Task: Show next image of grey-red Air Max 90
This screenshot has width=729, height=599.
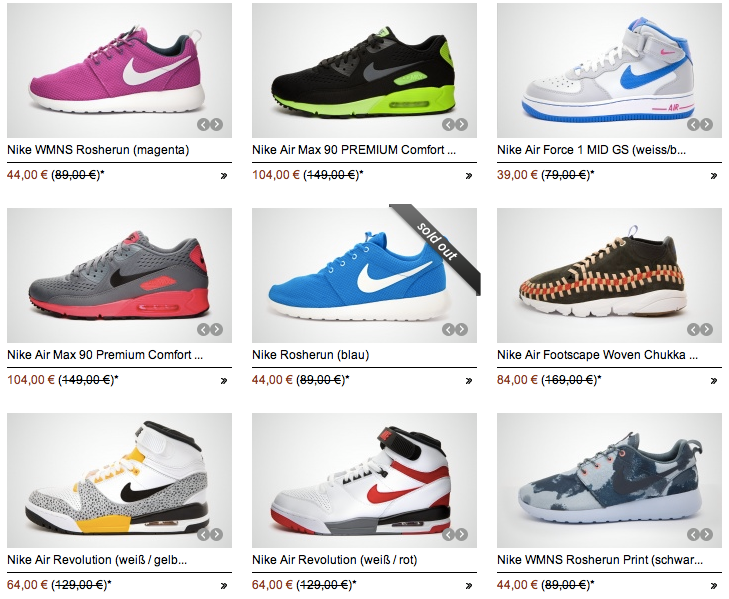Action: tap(217, 330)
